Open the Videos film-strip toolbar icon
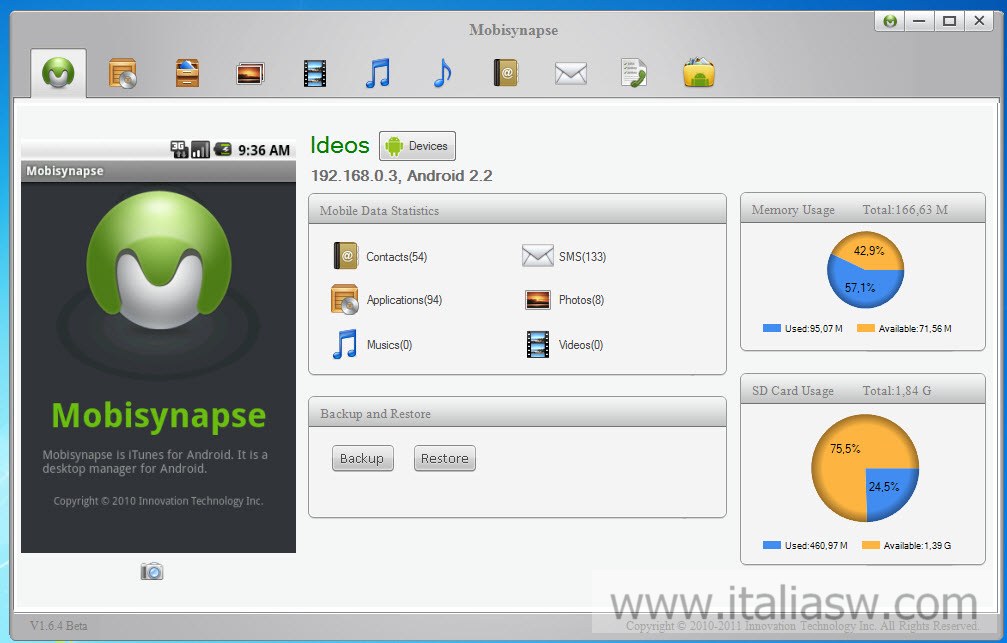Image resolution: width=1007 pixels, height=643 pixels. 315,73
